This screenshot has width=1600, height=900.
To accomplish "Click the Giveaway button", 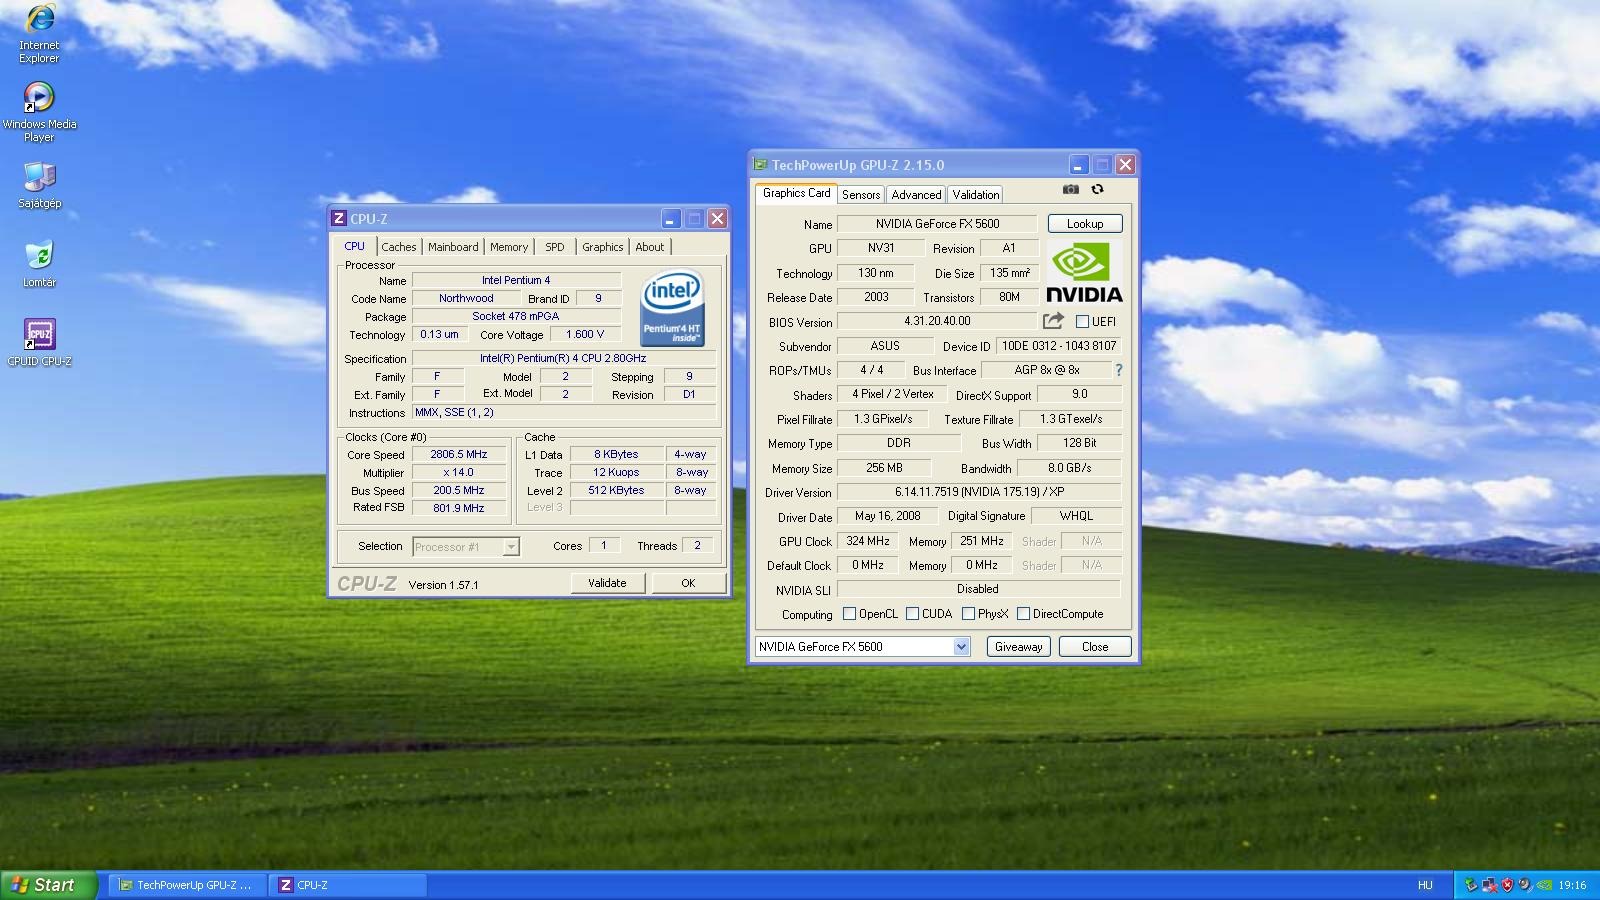I will (x=1019, y=647).
